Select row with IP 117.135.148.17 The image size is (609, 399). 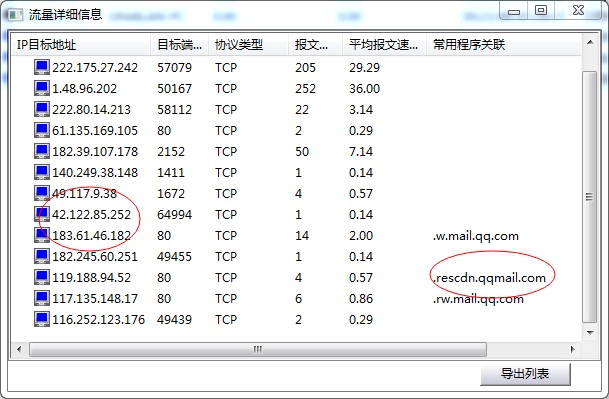(x=296, y=298)
